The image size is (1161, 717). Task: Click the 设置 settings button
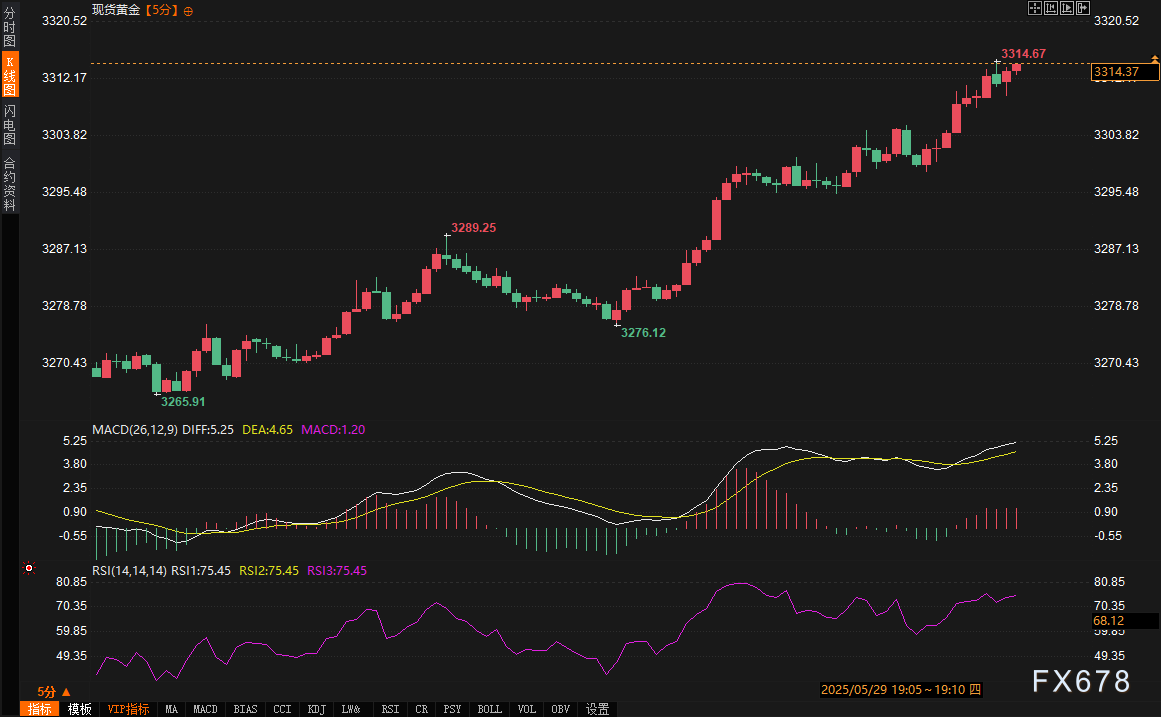click(x=598, y=709)
